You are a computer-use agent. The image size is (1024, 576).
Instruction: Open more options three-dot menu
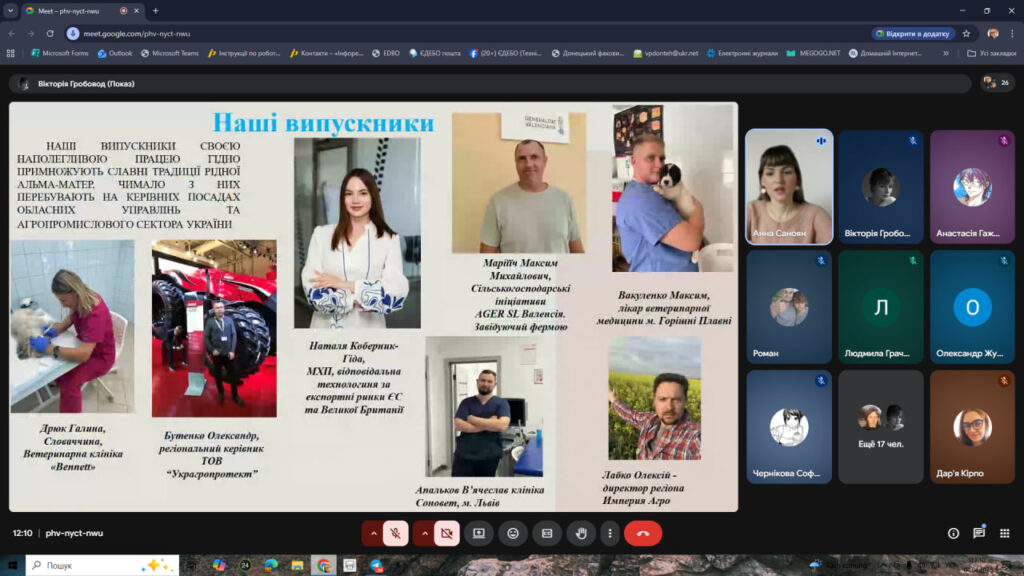tap(609, 534)
